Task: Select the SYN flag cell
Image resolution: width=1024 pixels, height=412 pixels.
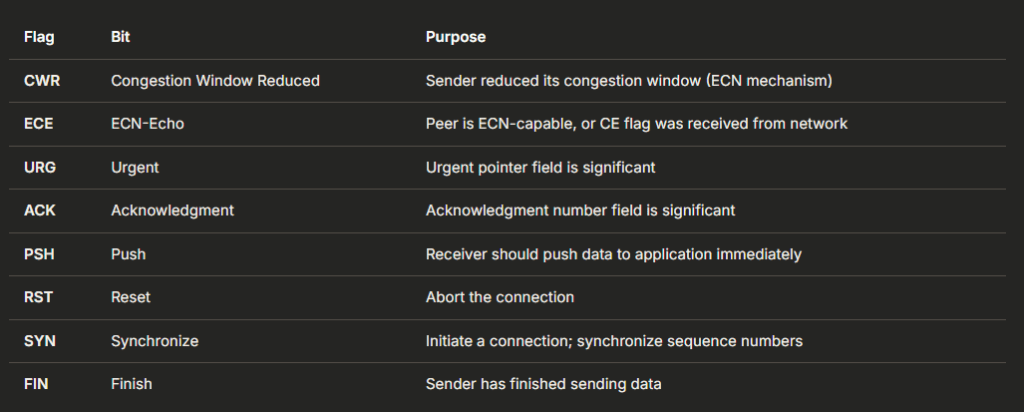Action: pos(40,341)
